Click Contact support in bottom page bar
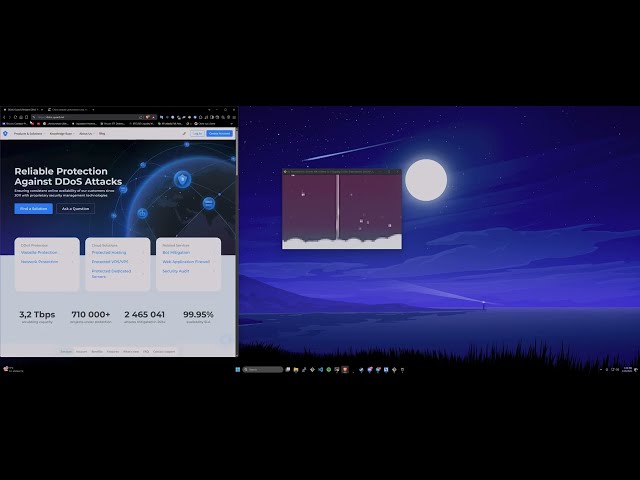This screenshot has width=640, height=480. (x=164, y=351)
